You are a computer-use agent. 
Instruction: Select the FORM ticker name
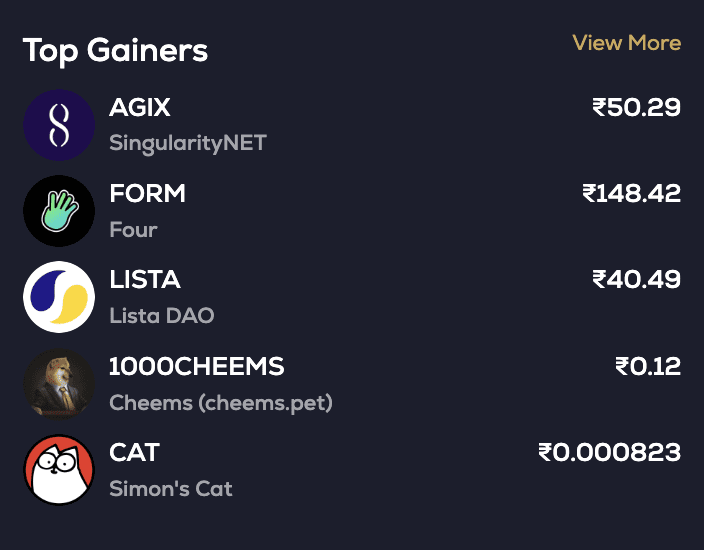point(148,193)
